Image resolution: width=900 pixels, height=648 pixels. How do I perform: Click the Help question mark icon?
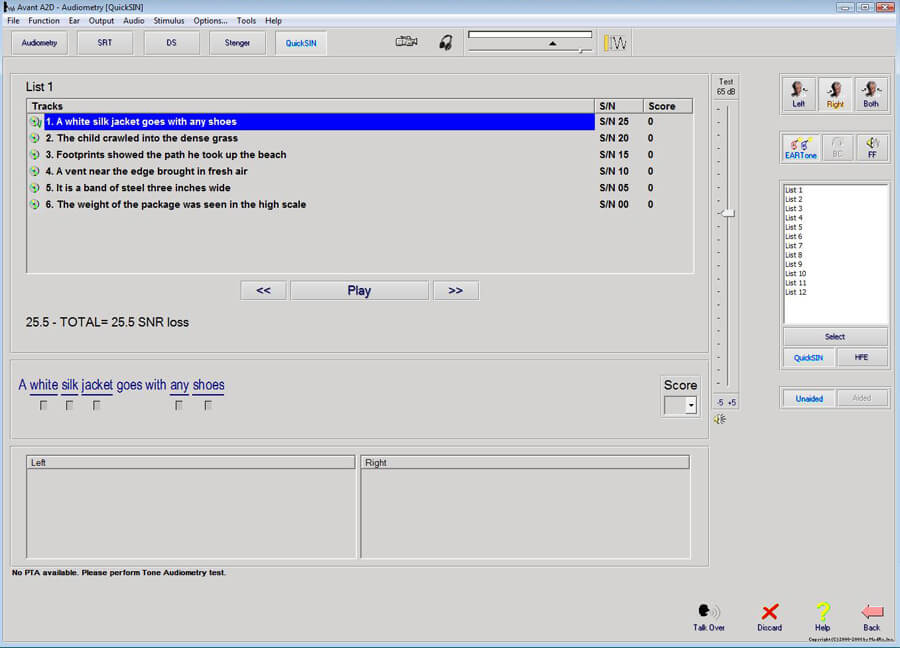click(822, 612)
